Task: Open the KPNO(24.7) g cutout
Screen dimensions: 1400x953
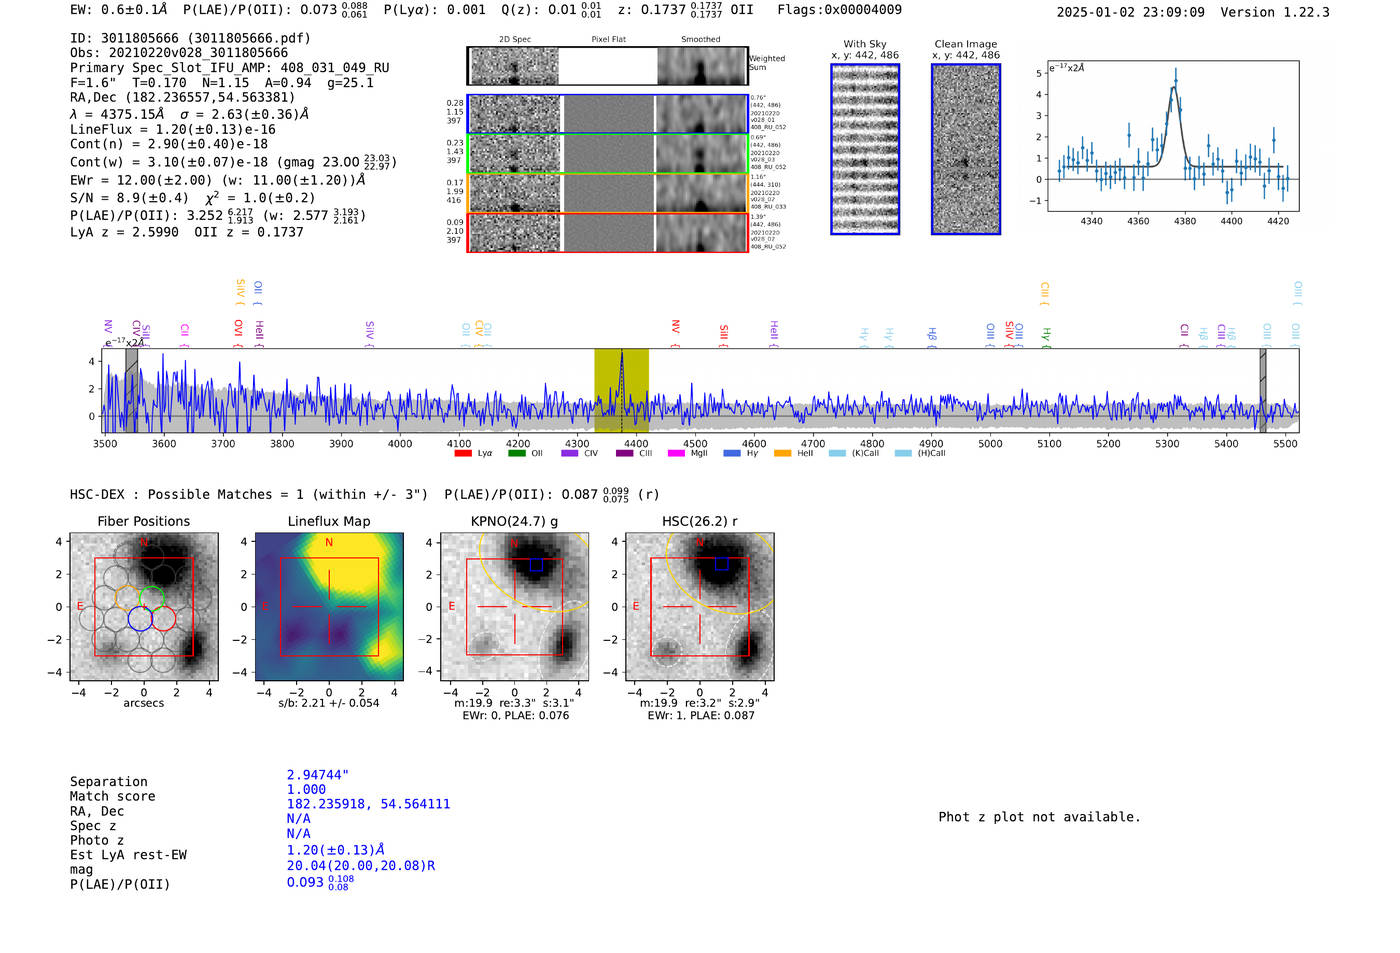Action: click(515, 607)
